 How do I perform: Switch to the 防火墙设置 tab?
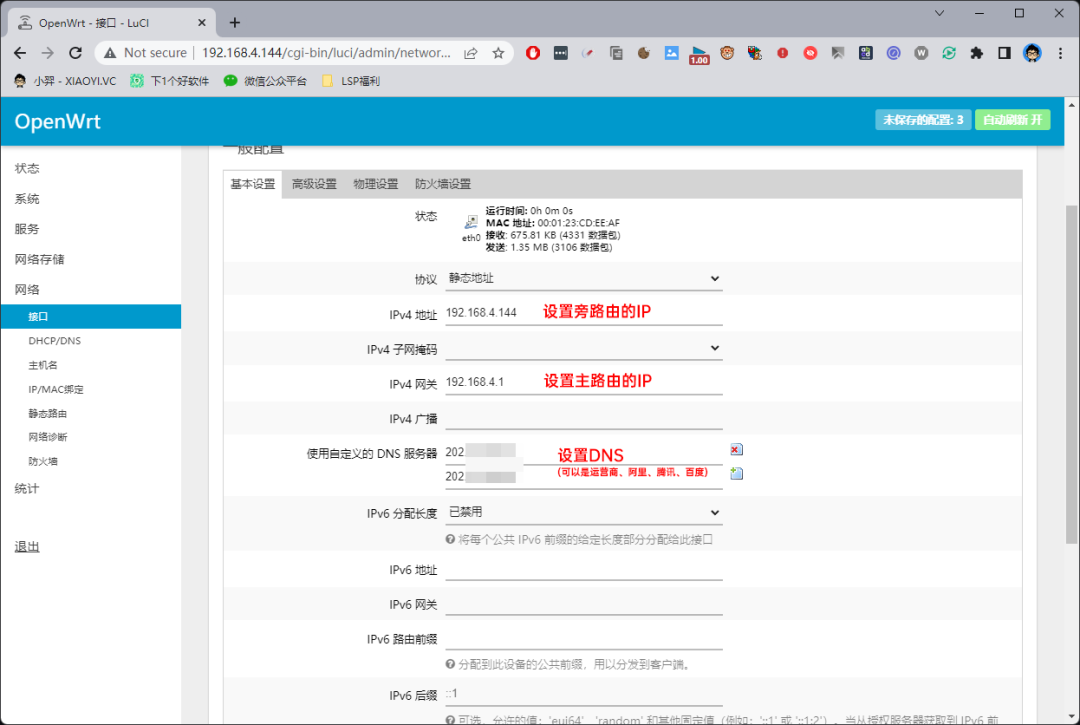[x=443, y=184]
